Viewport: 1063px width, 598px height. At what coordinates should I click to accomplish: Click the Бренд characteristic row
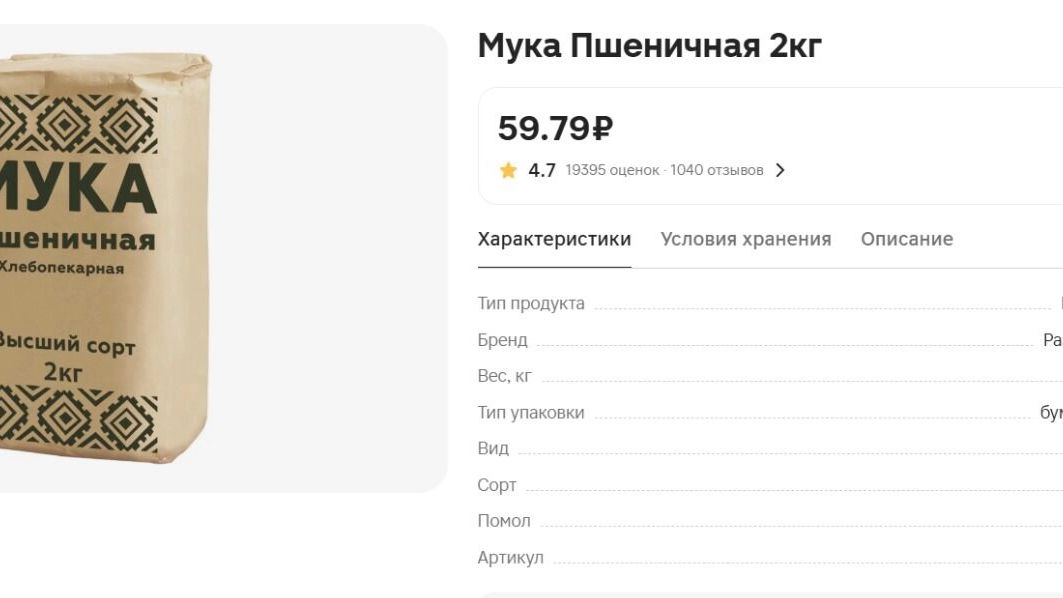(x=770, y=340)
